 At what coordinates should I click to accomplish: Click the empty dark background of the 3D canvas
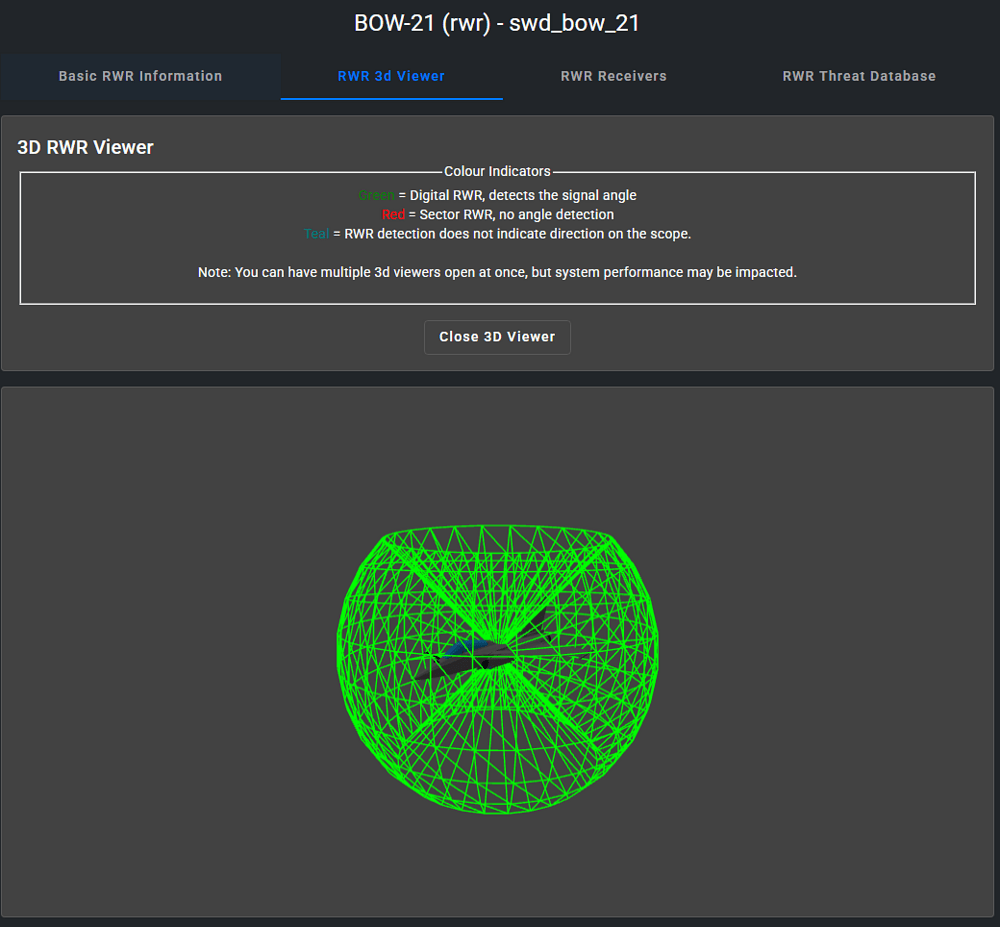click(160, 650)
